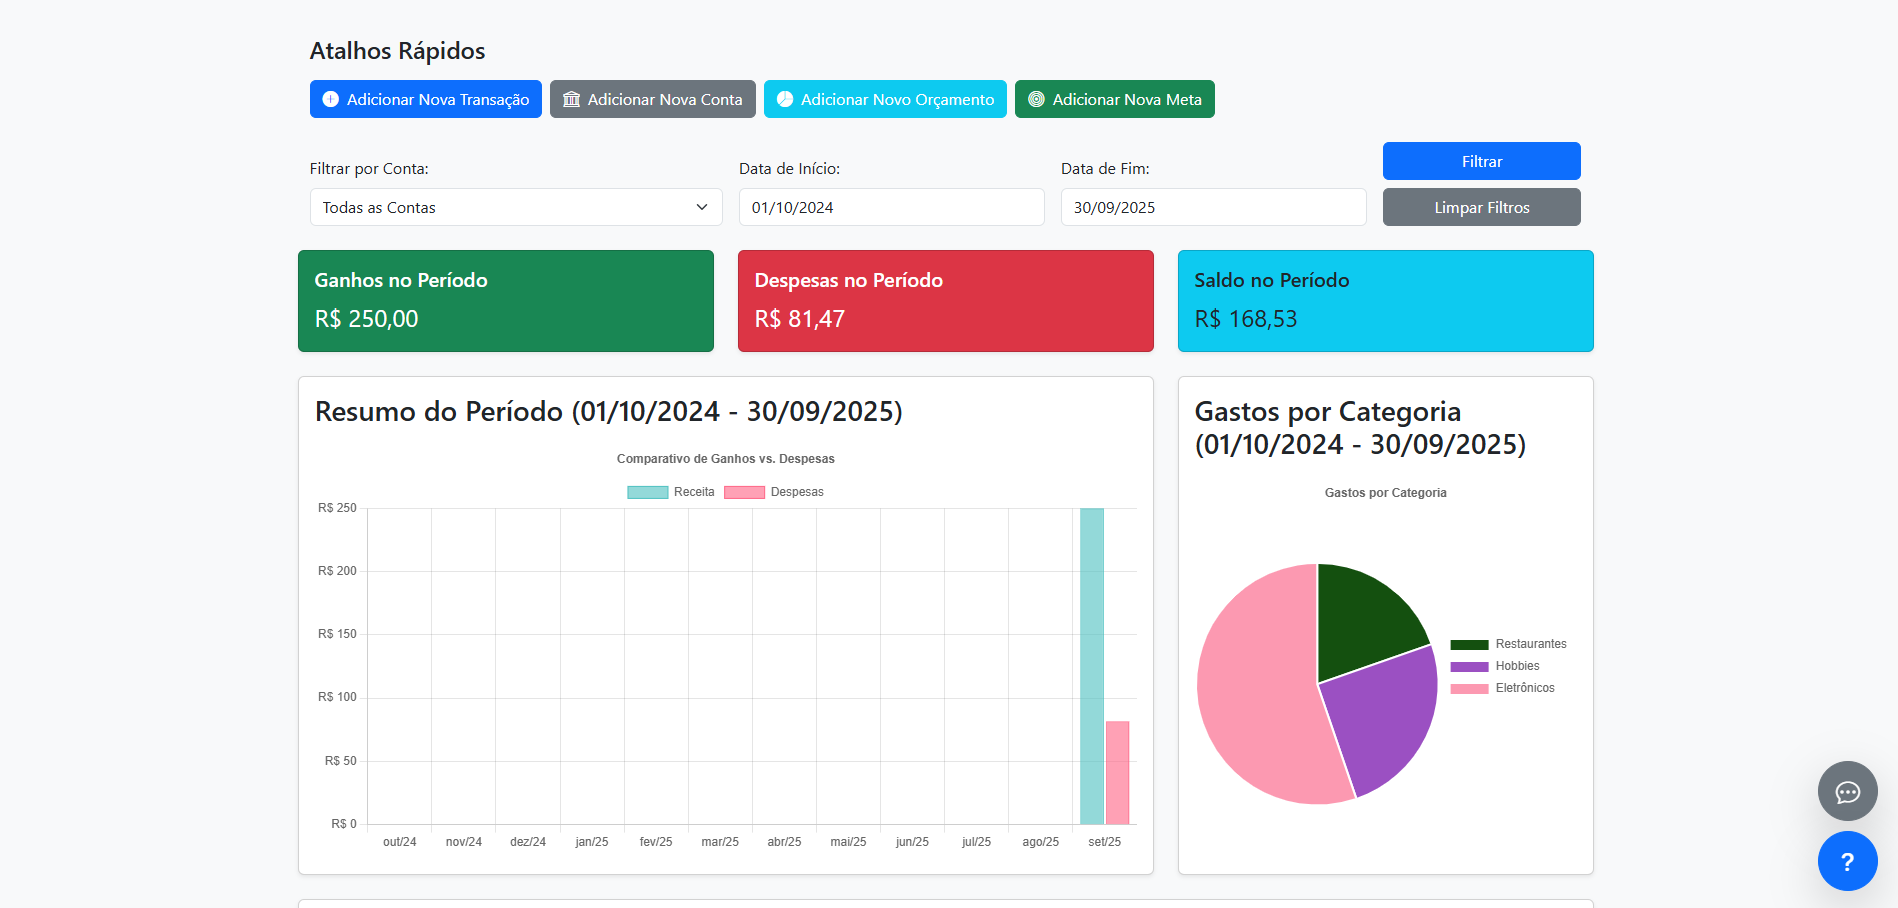Open the chat bubble in the bottom corner
This screenshot has width=1898, height=908.
coord(1847,791)
